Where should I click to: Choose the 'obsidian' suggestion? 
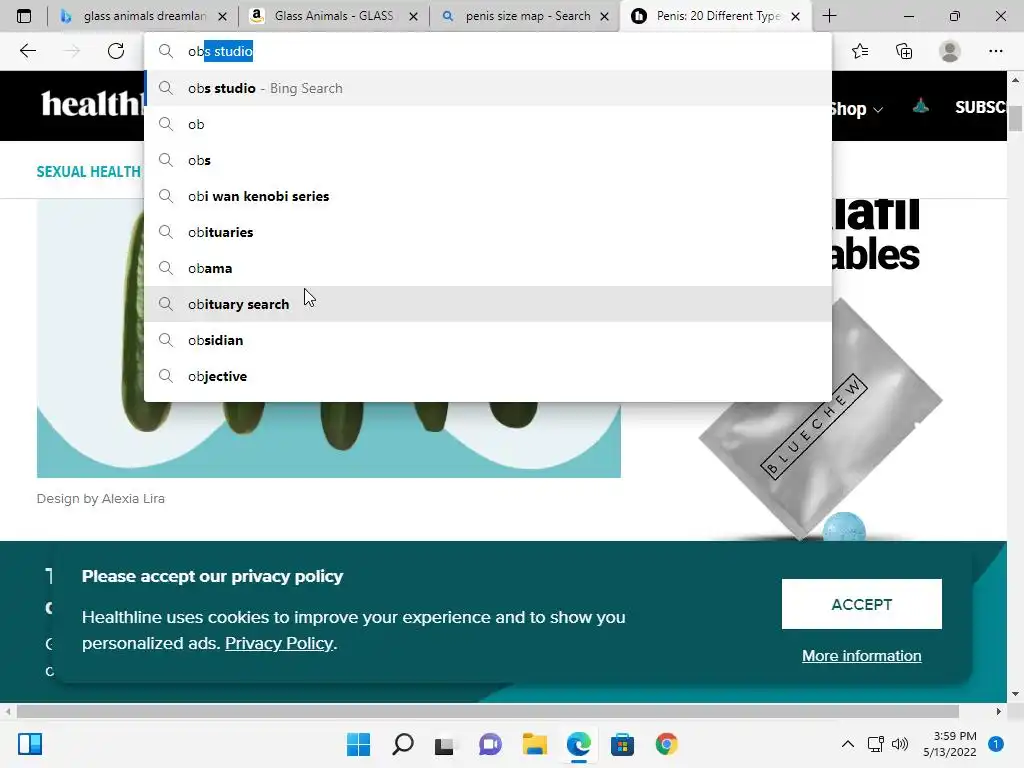(487, 340)
